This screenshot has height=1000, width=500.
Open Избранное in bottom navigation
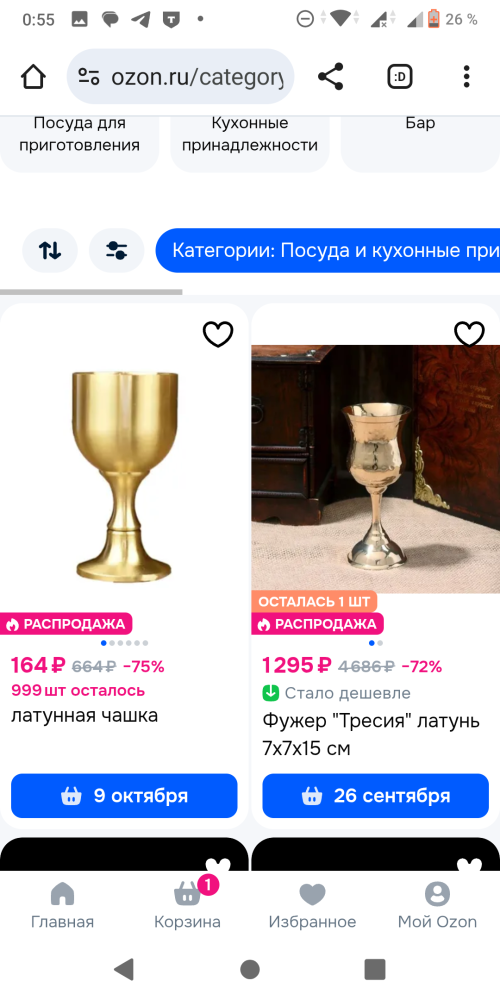(x=312, y=904)
